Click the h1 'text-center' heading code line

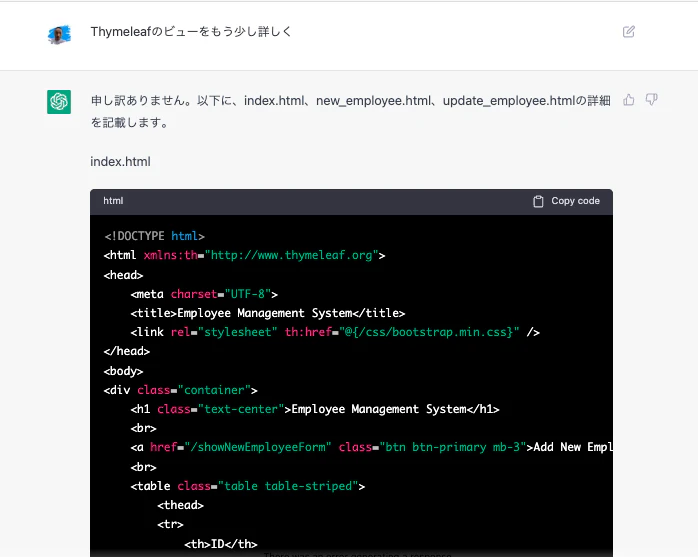coord(315,409)
